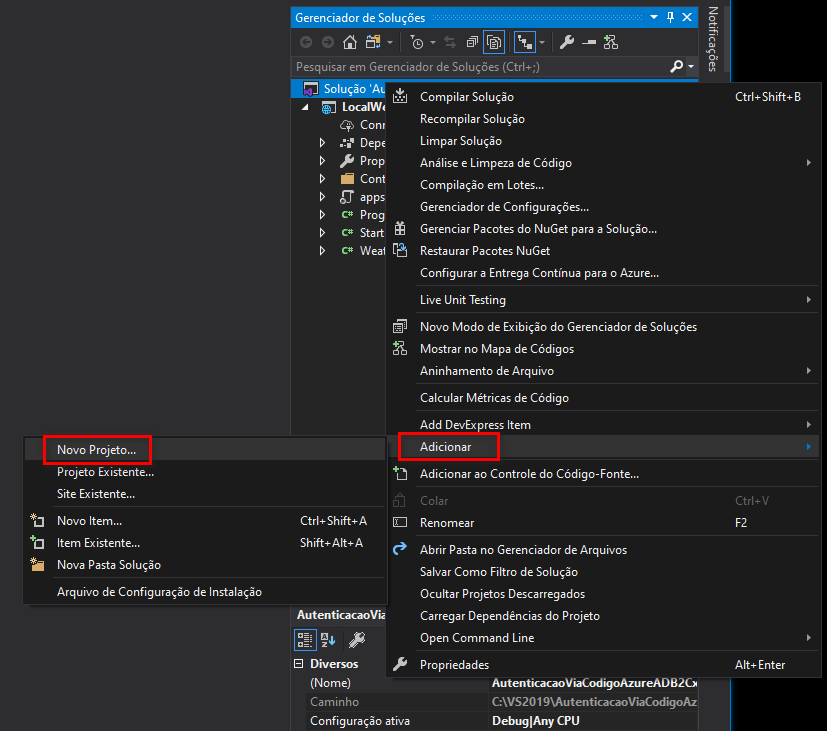Screen dimensions: 827x731
Task: Click the Property Pages wrench icon
Action: (356, 639)
